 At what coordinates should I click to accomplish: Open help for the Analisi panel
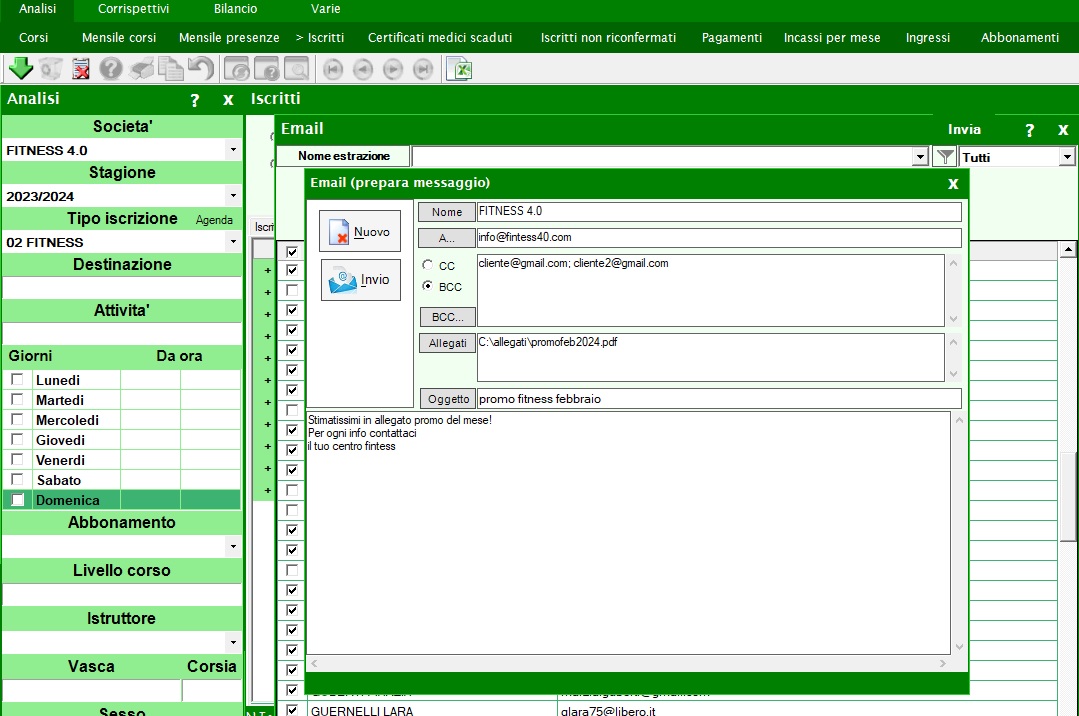(x=195, y=101)
